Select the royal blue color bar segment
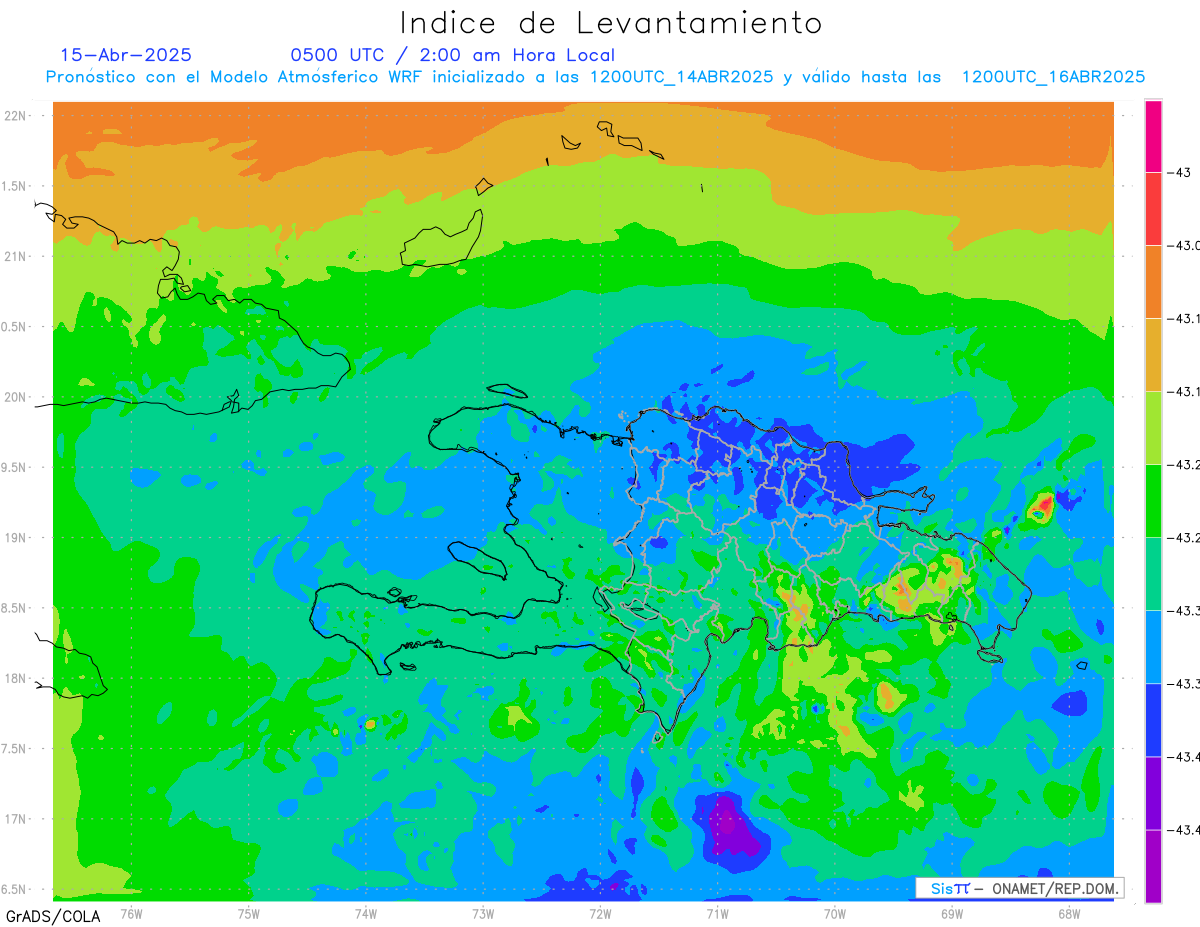Viewport: 1200px width, 927px height. pos(1153,720)
